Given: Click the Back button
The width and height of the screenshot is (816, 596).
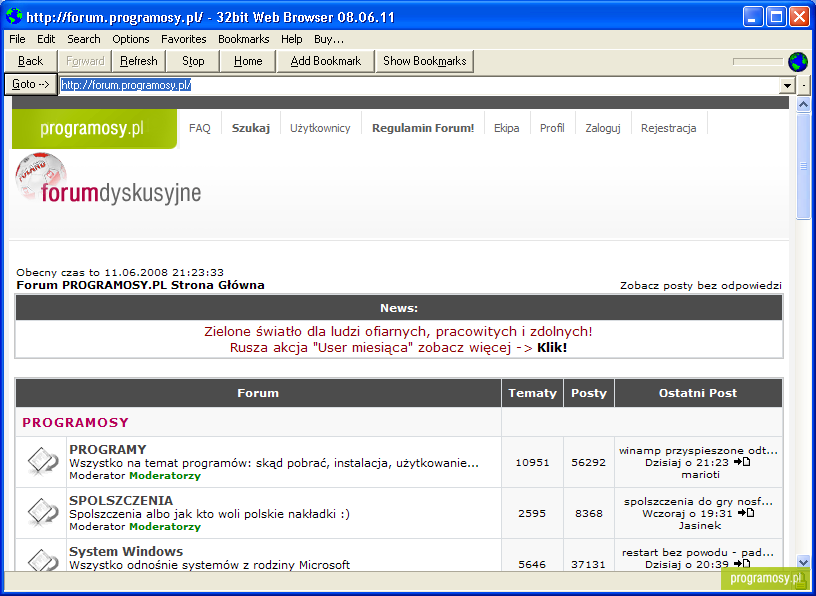Looking at the screenshot, I should tap(30, 61).
